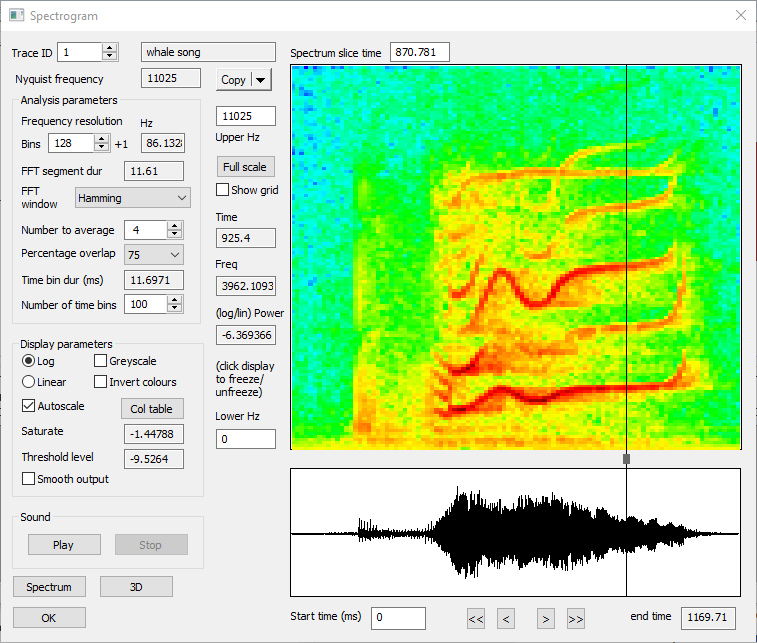757x643 pixels.
Task: Click the Start time (ms) input field
Action: [x=398, y=618]
